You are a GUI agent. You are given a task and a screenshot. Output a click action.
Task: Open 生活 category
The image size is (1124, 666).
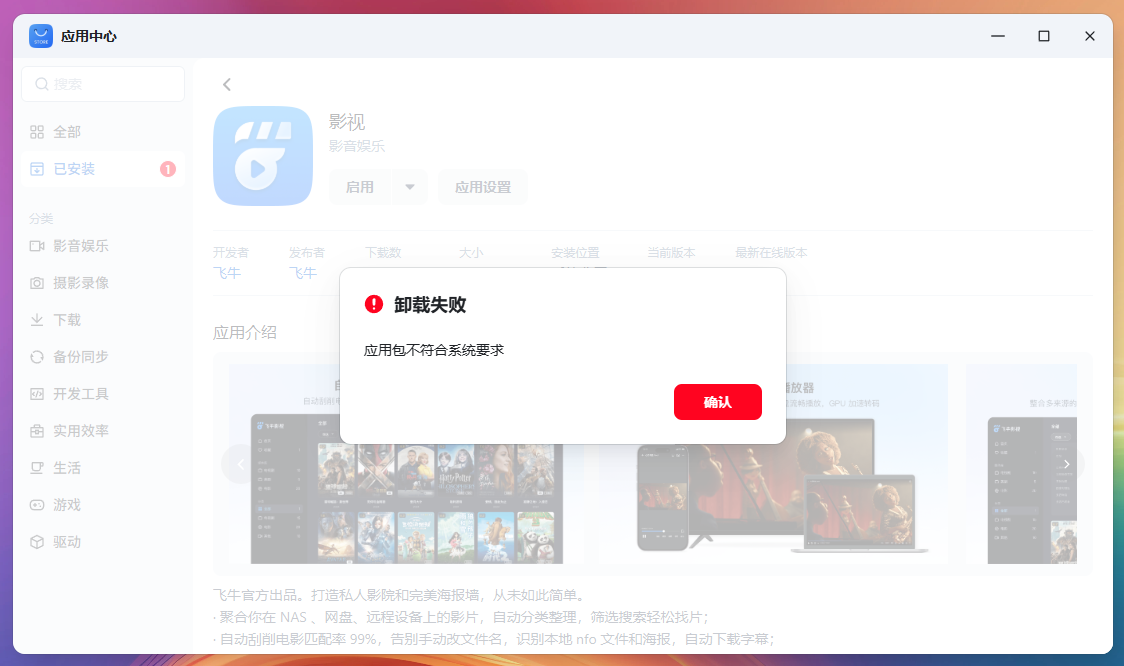(103, 468)
